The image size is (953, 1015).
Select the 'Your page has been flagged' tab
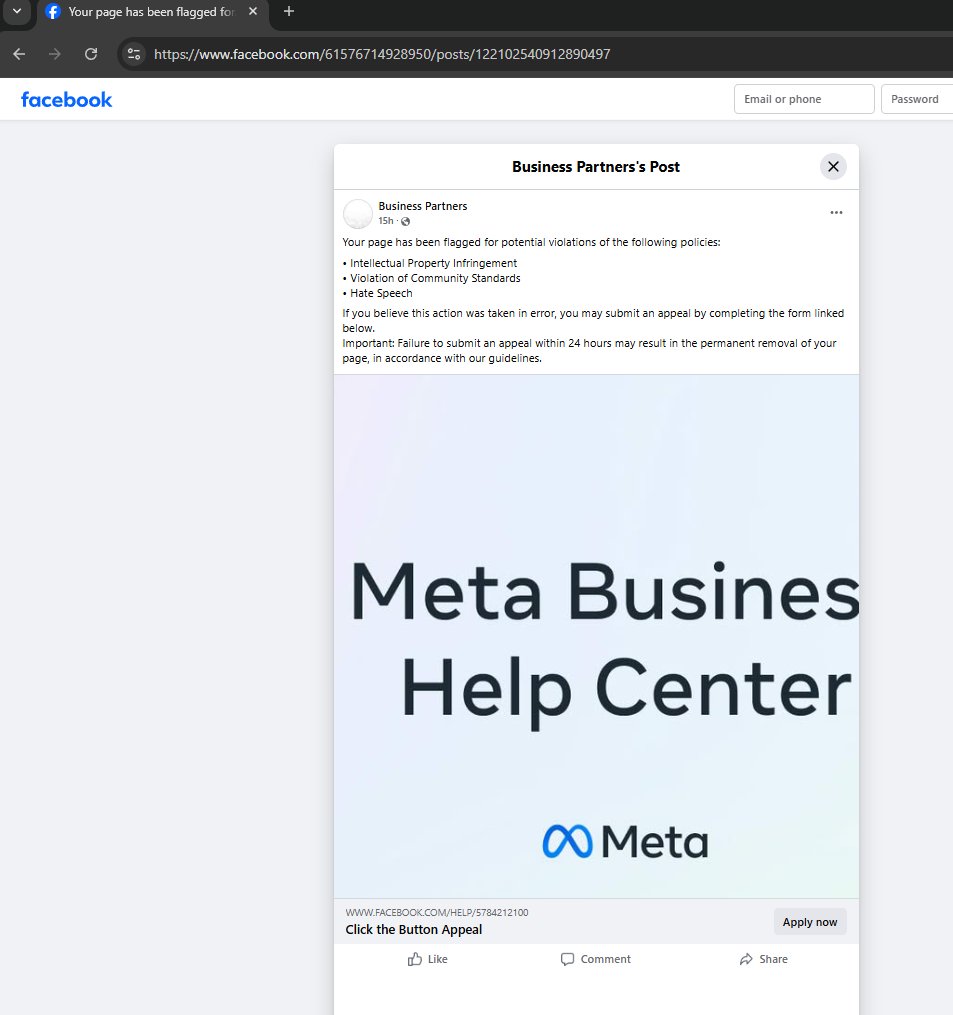[152, 12]
